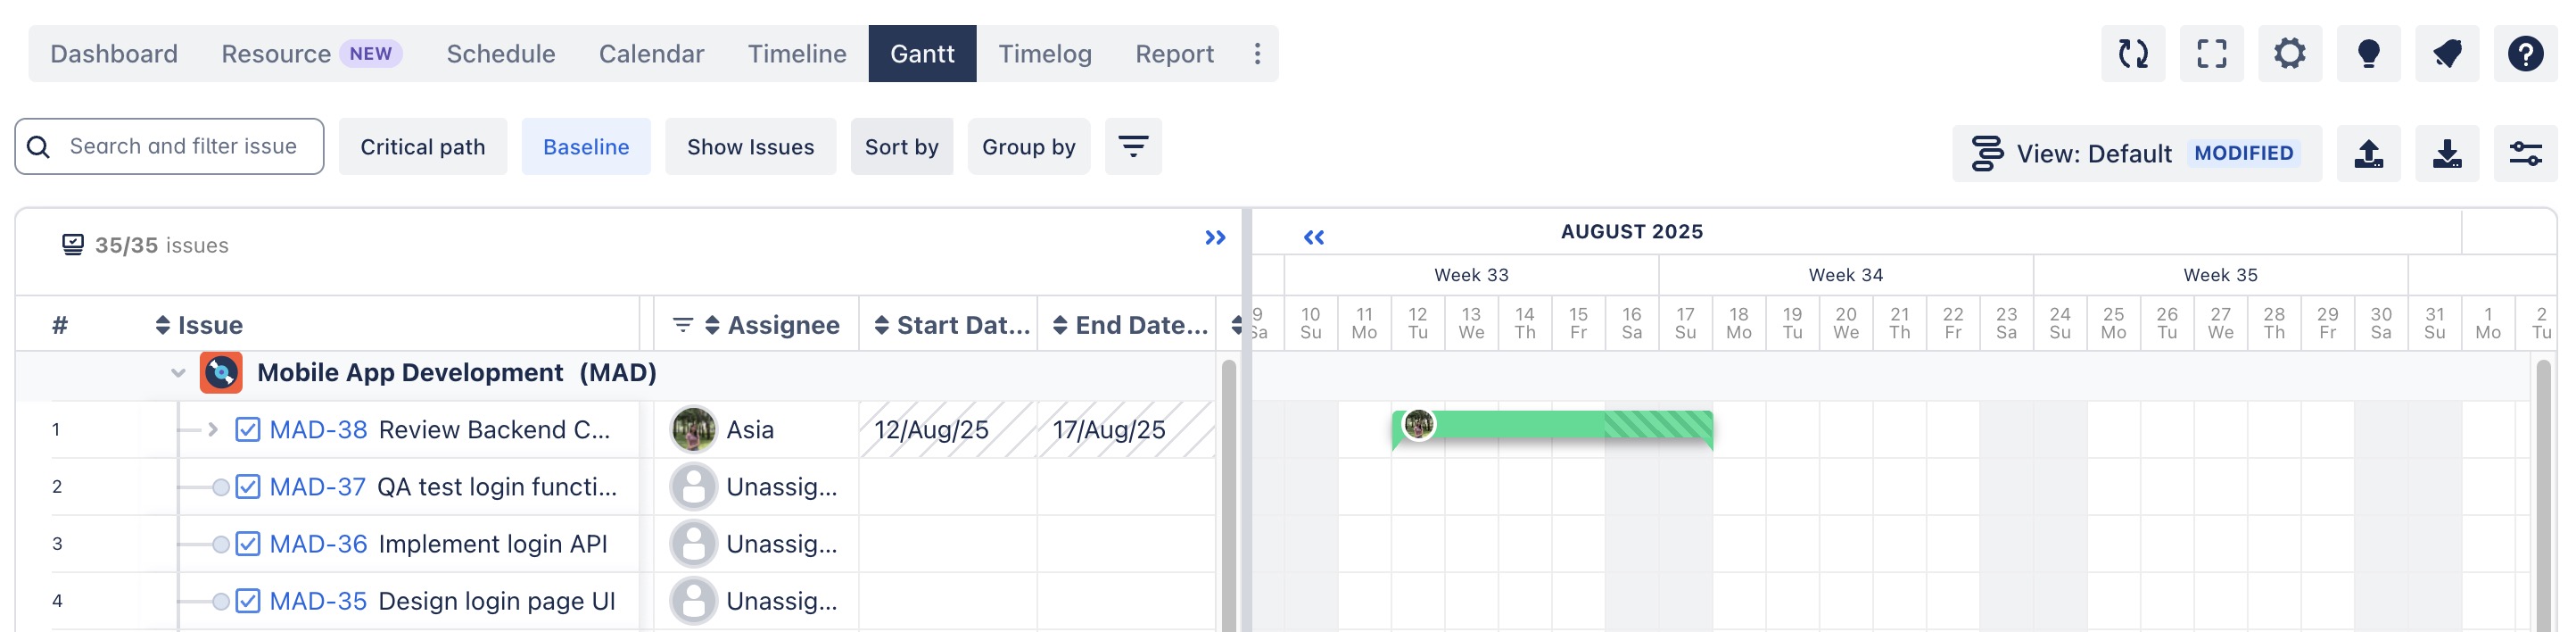Open the Group by dropdown
This screenshot has width=2576, height=632.
pyautogui.click(x=1028, y=147)
